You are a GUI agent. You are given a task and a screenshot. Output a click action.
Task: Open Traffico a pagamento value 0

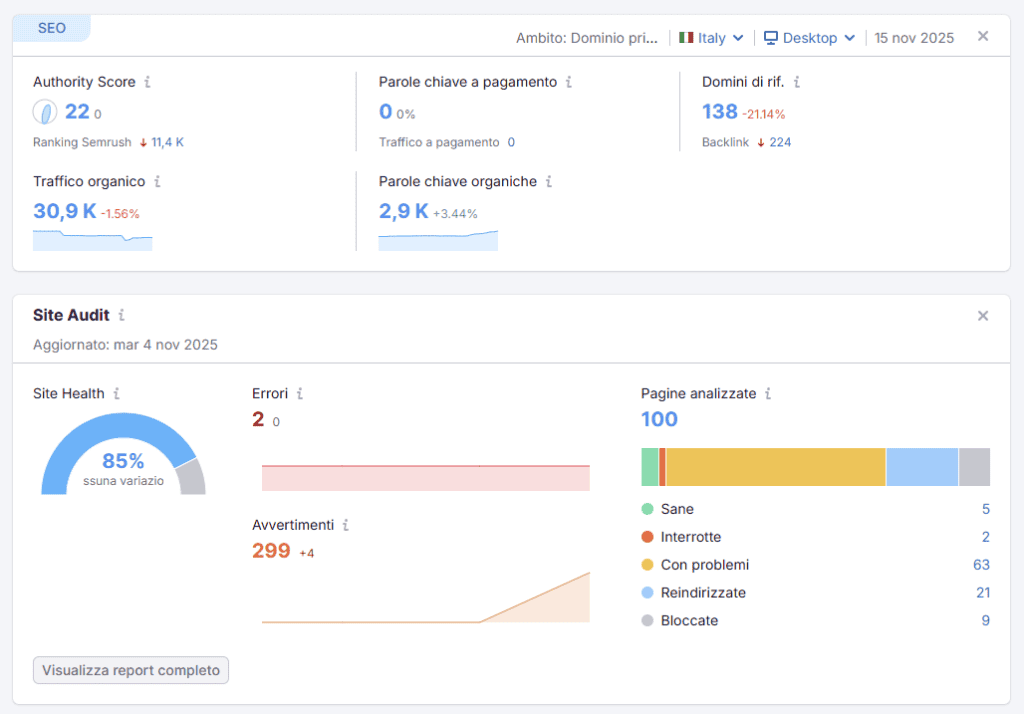coord(511,142)
